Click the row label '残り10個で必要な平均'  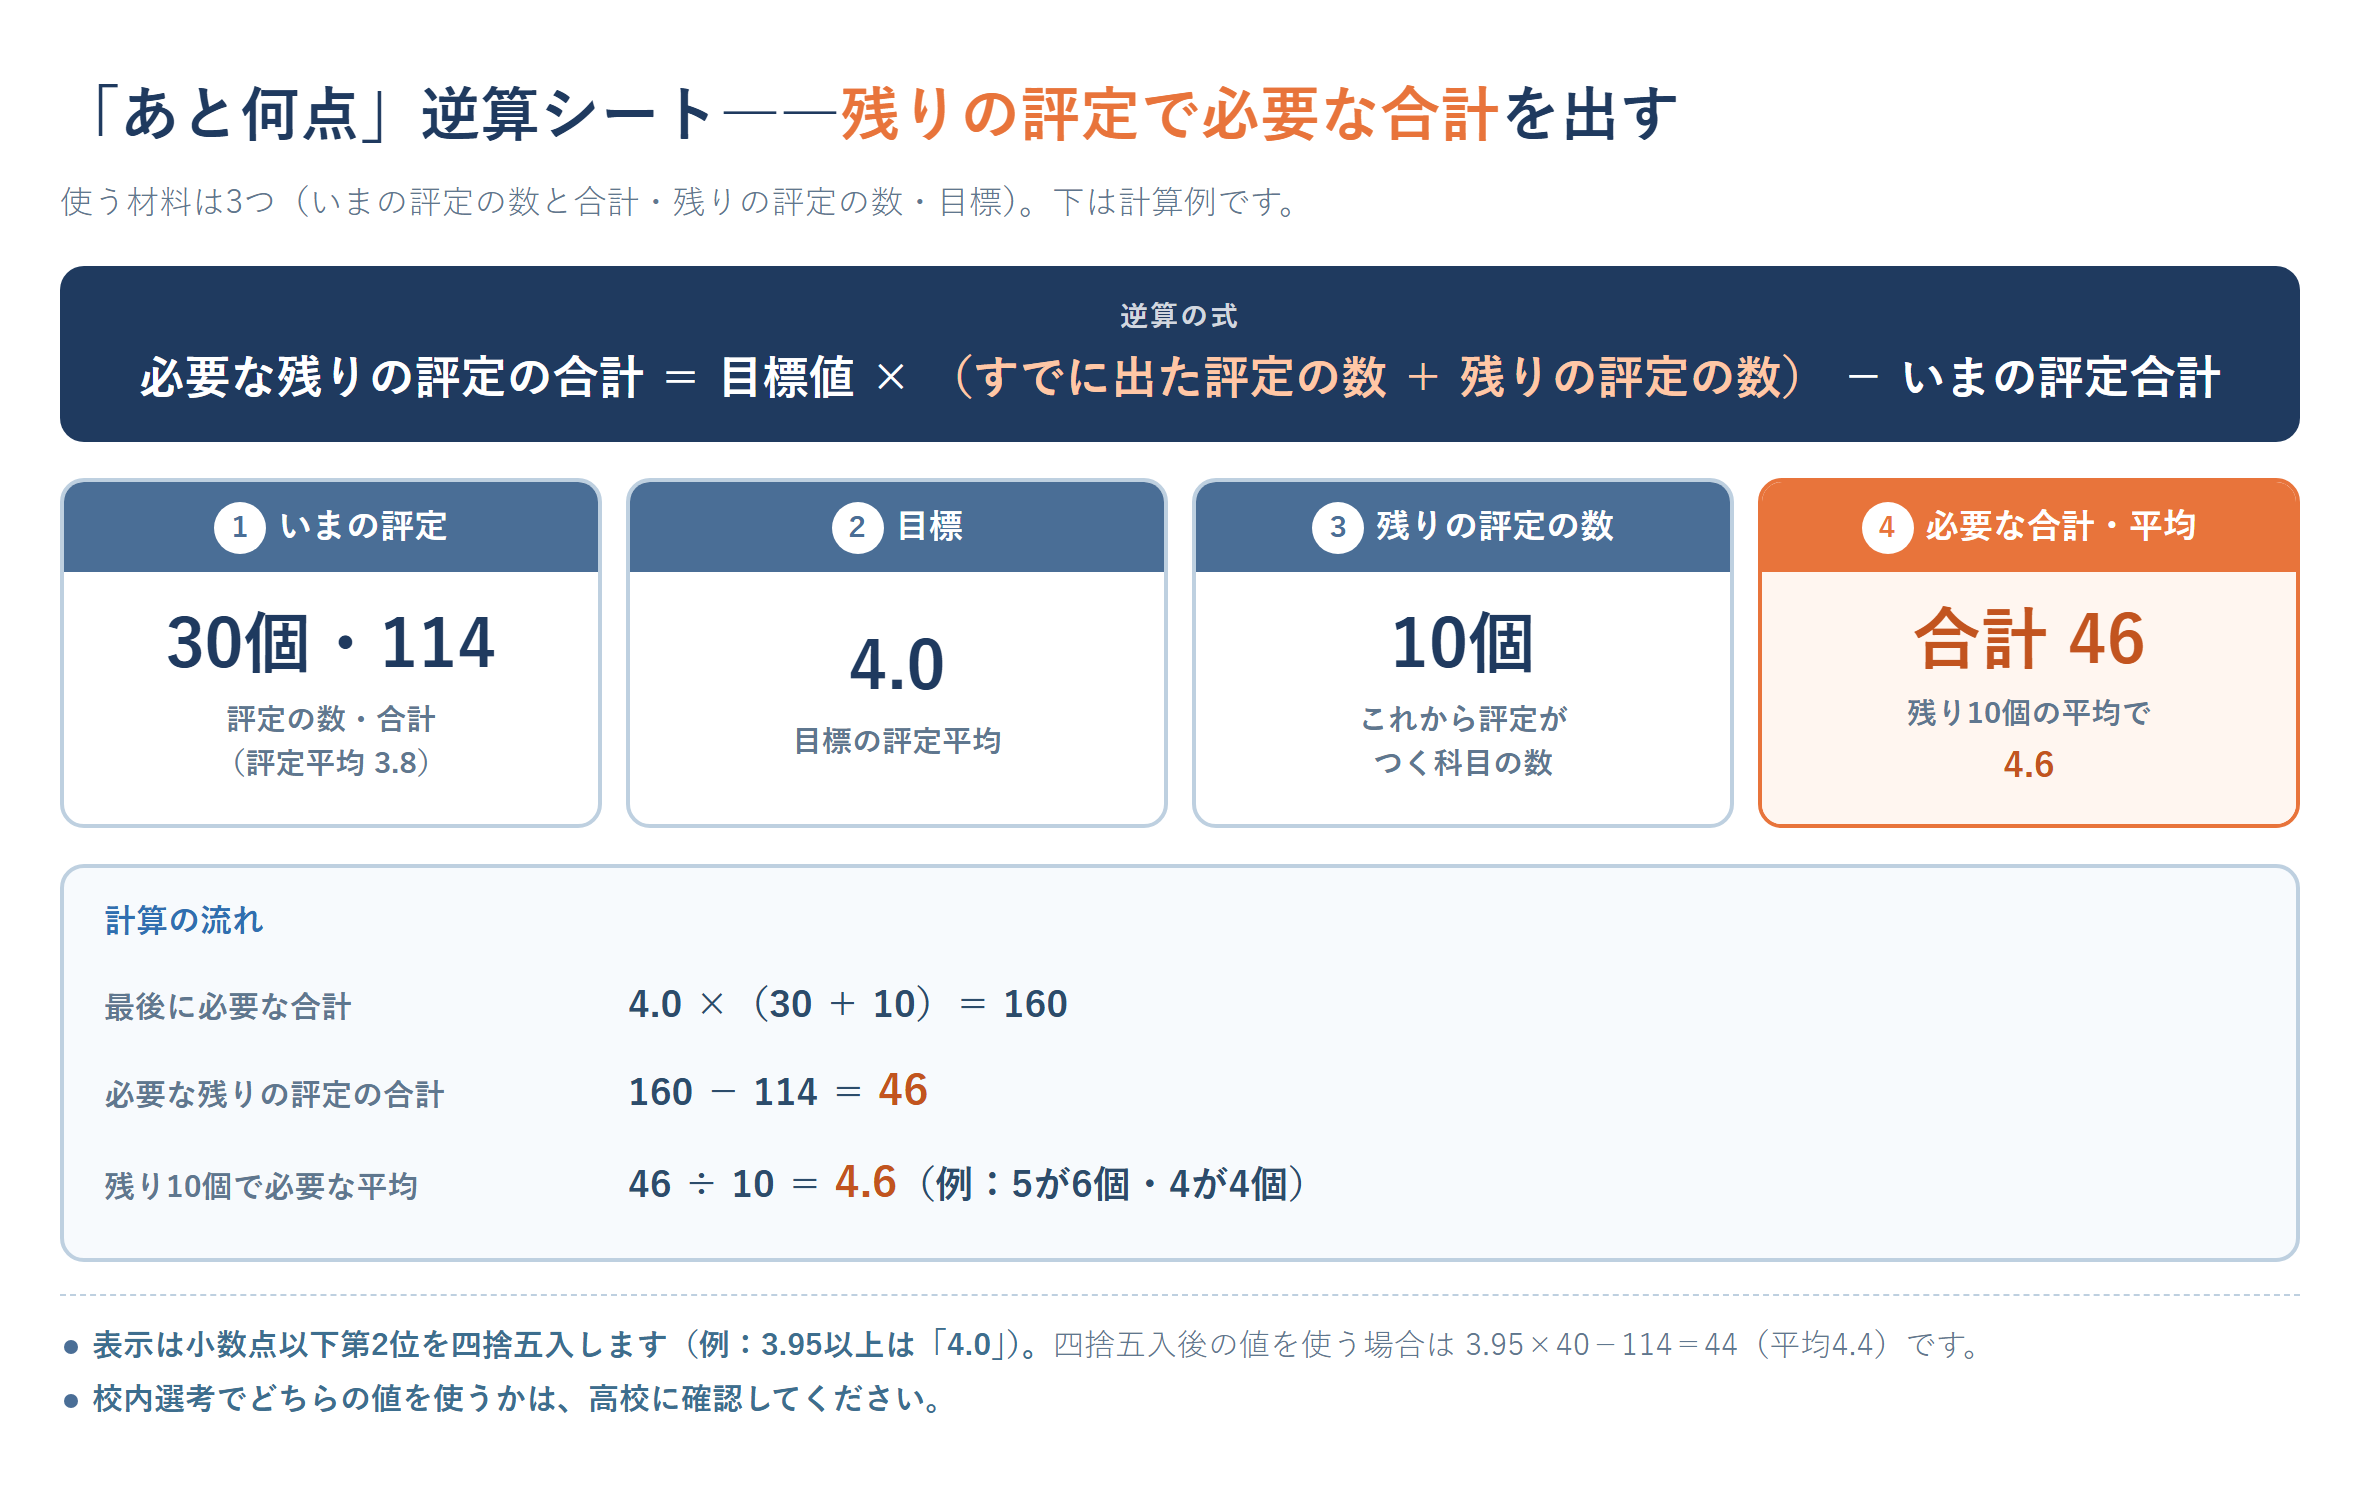coord(261,1186)
